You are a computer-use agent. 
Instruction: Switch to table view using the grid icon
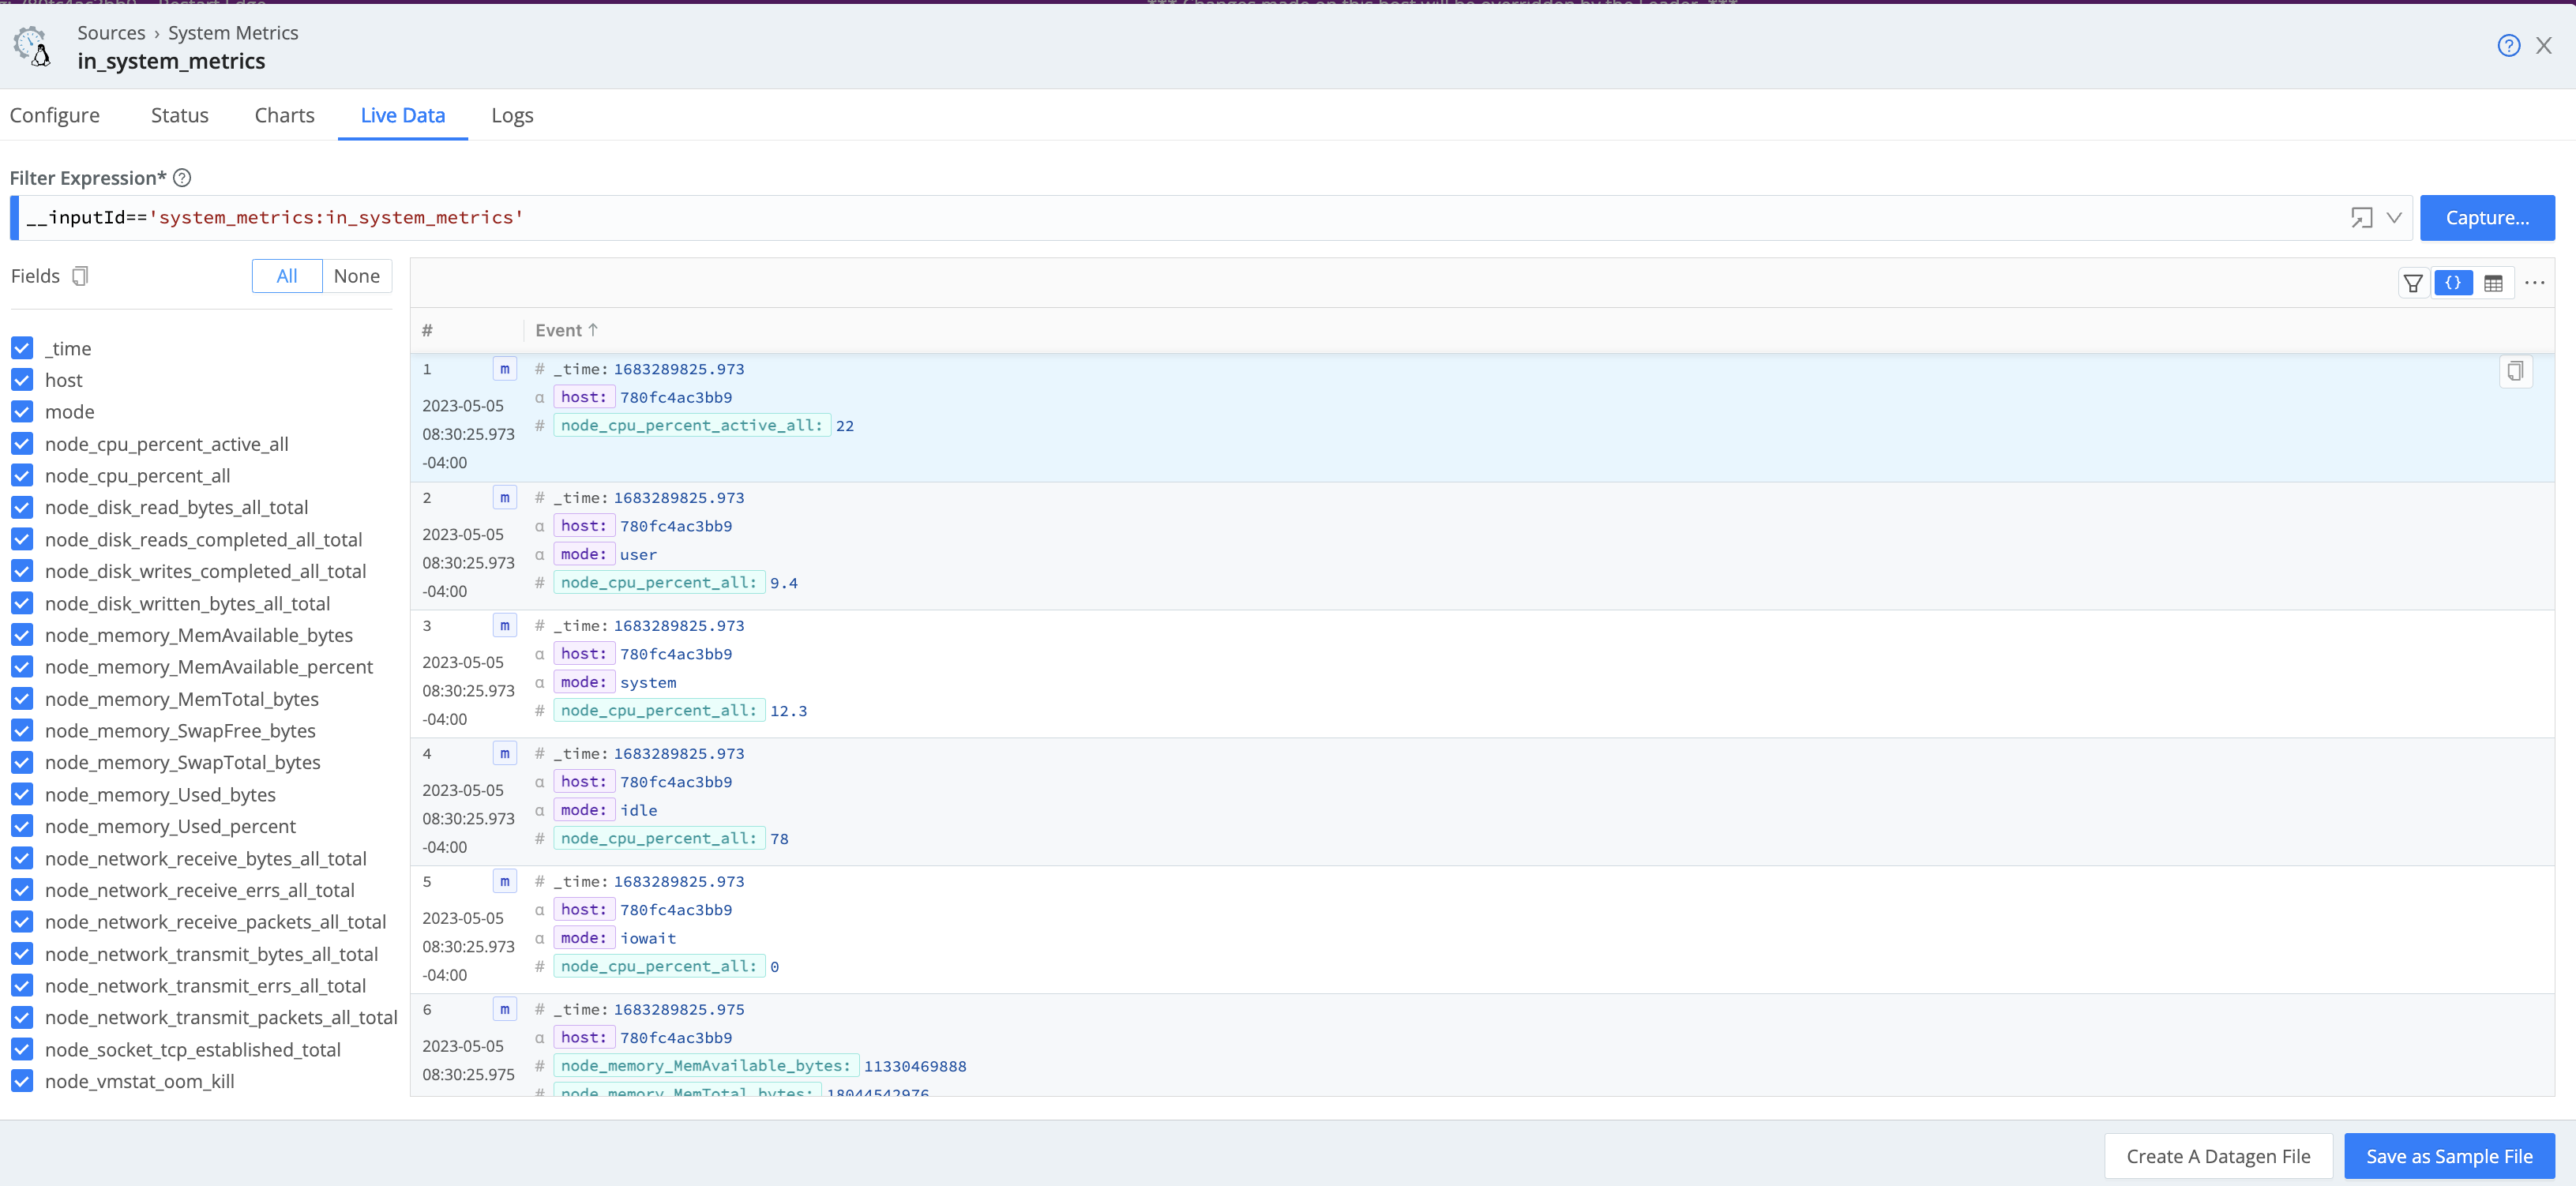point(2493,282)
